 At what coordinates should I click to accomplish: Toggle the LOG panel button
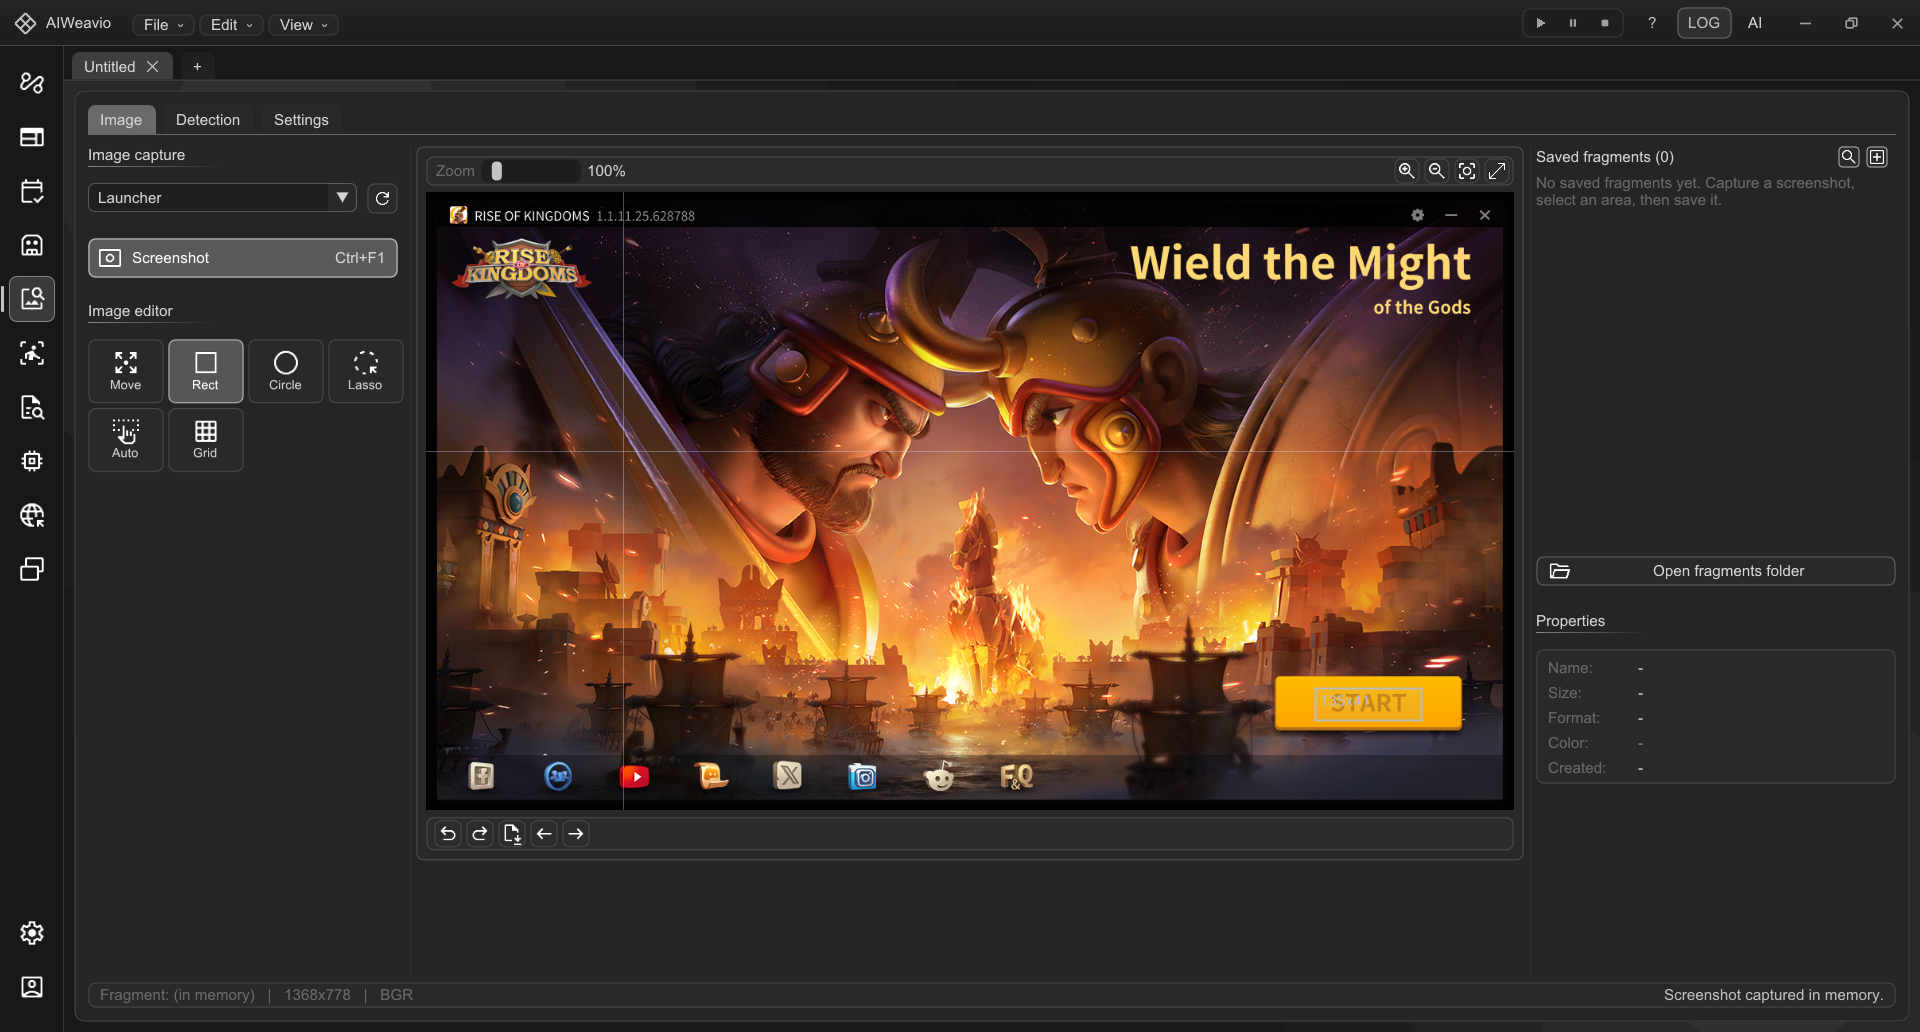(1704, 23)
